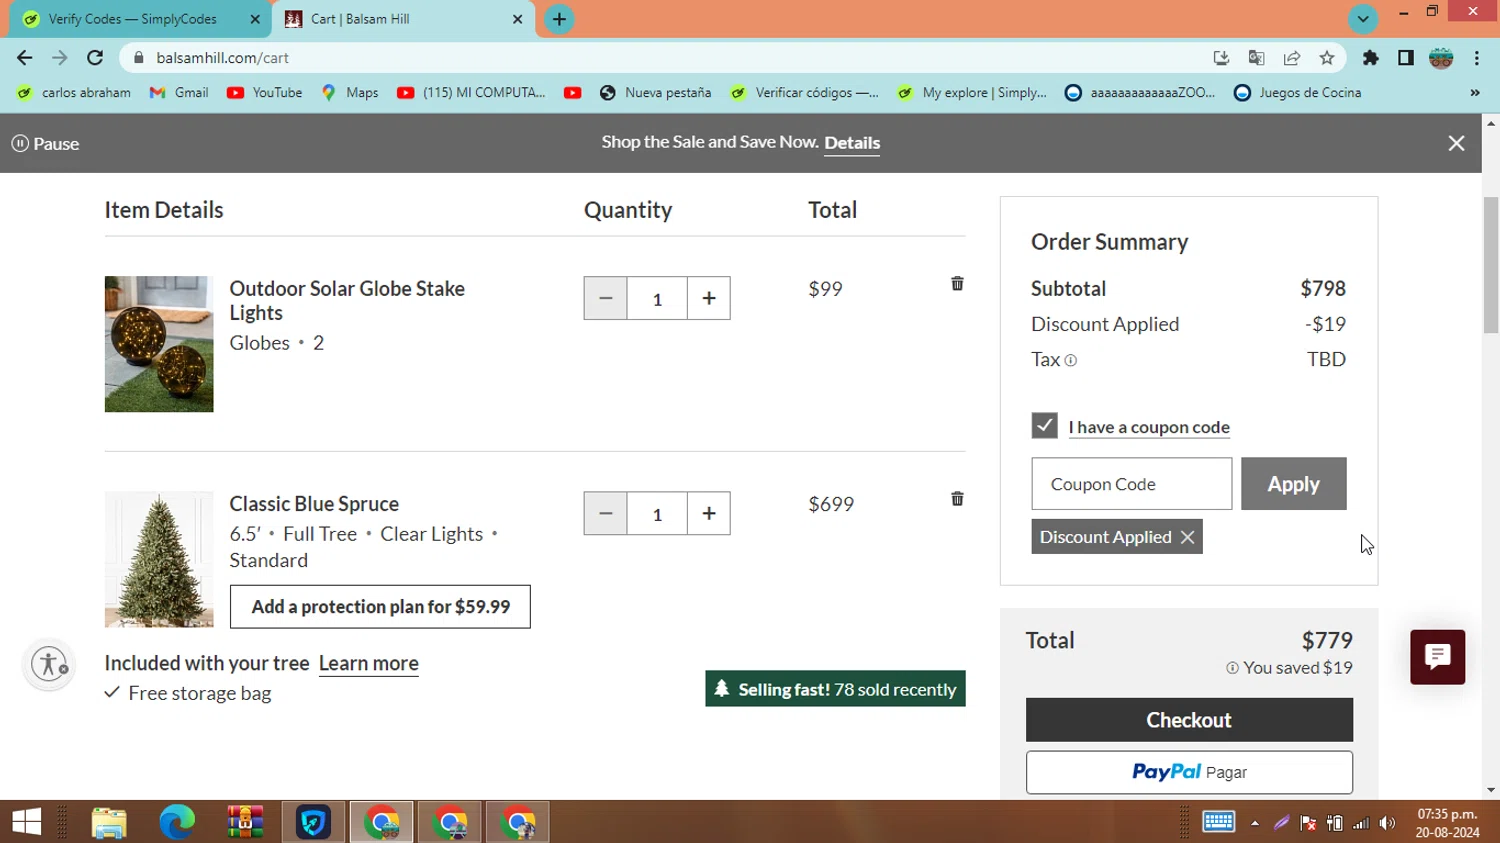The width and height of the screenshot is (1500, 843).
Task: Show hidden system tray icons
Action: click(1254, 823)
